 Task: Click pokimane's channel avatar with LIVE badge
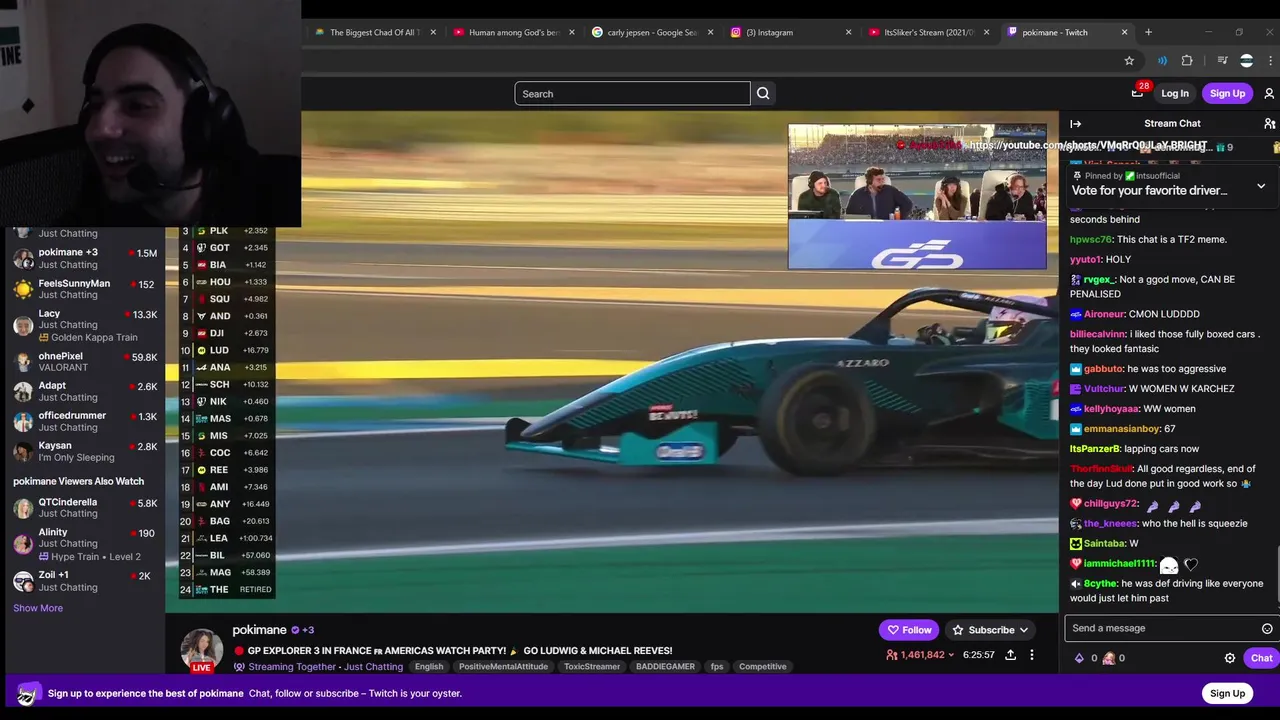201,650
